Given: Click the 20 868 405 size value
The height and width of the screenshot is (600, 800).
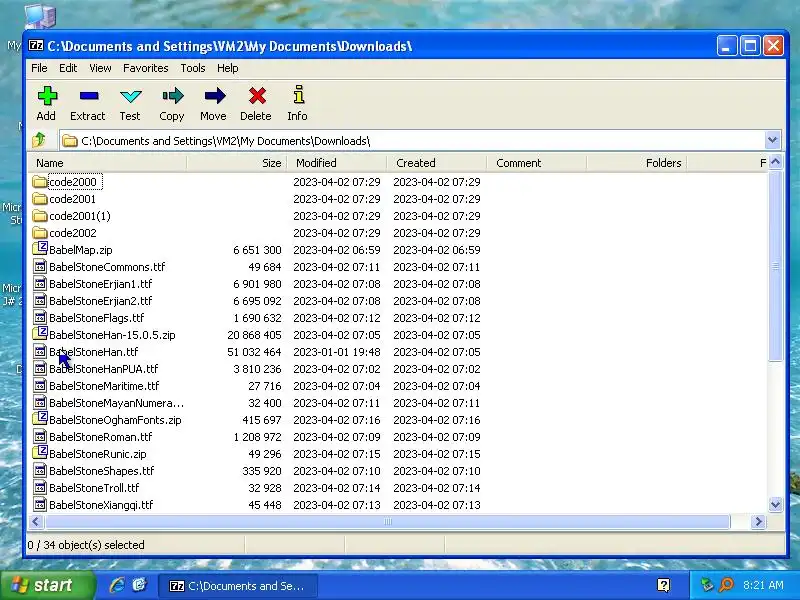Looking at the screenshot, I should (254, 335).
